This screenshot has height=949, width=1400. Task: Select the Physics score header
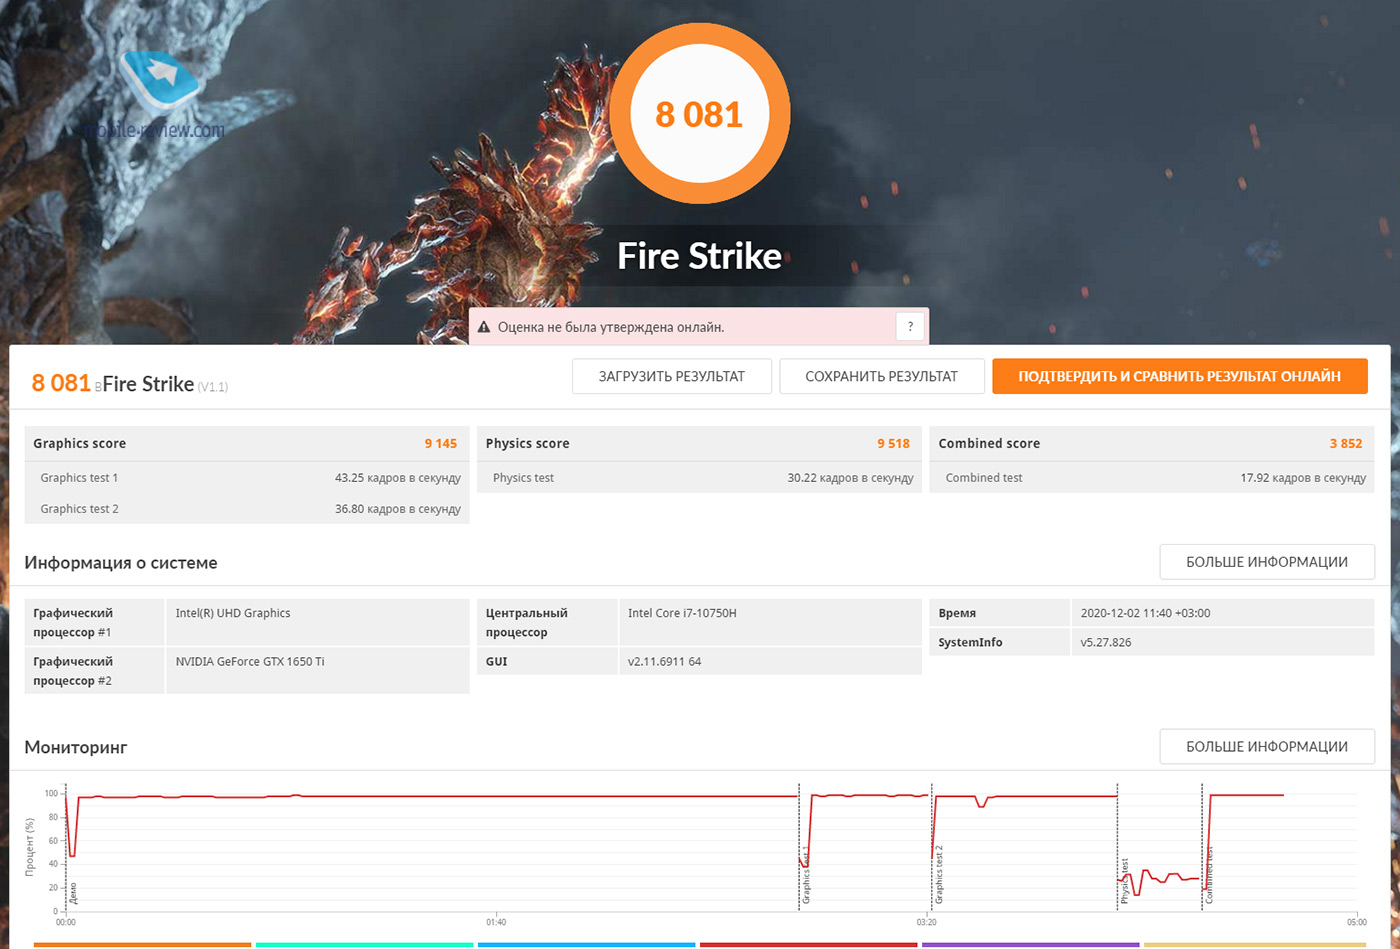[x=699, y=443]
